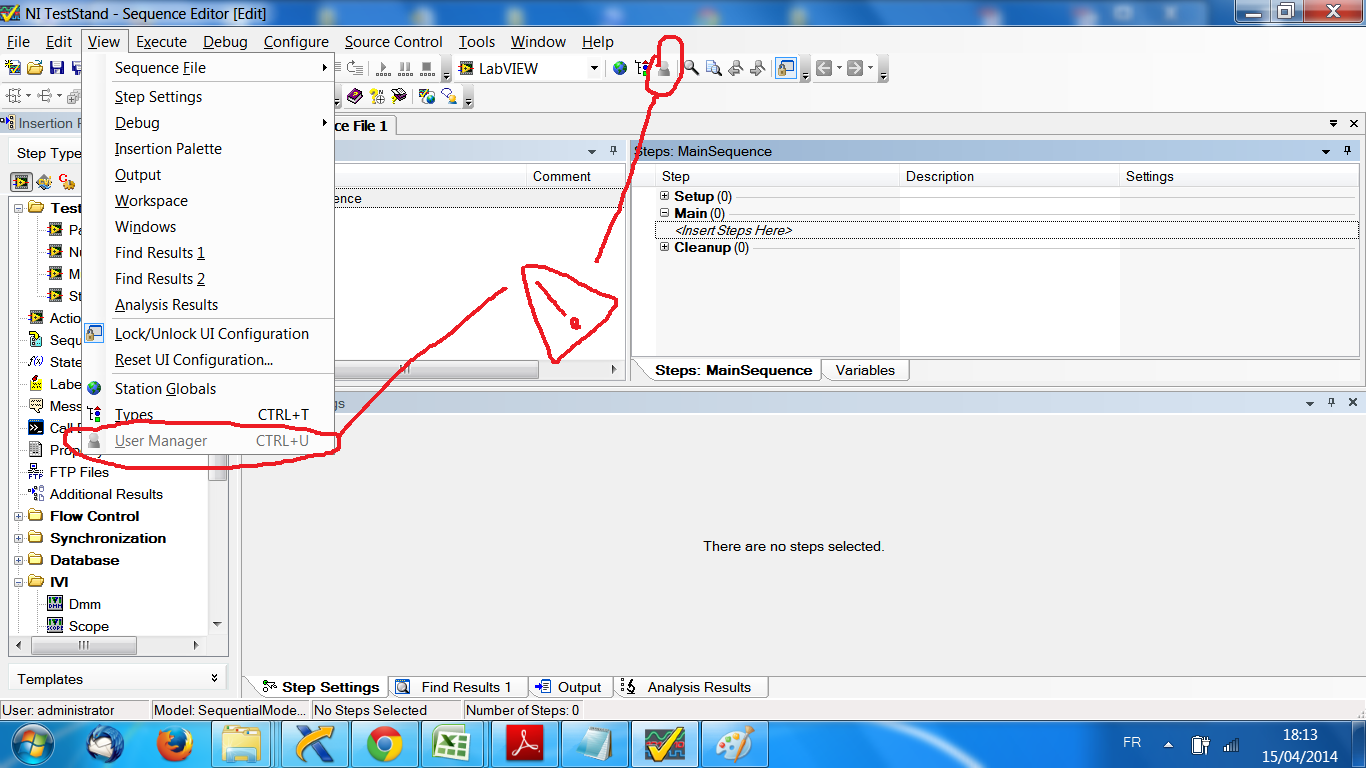Screen dimensions: 1366x768
Task: Click the Navigate Back arrow toolbar button
Action: 824,68
